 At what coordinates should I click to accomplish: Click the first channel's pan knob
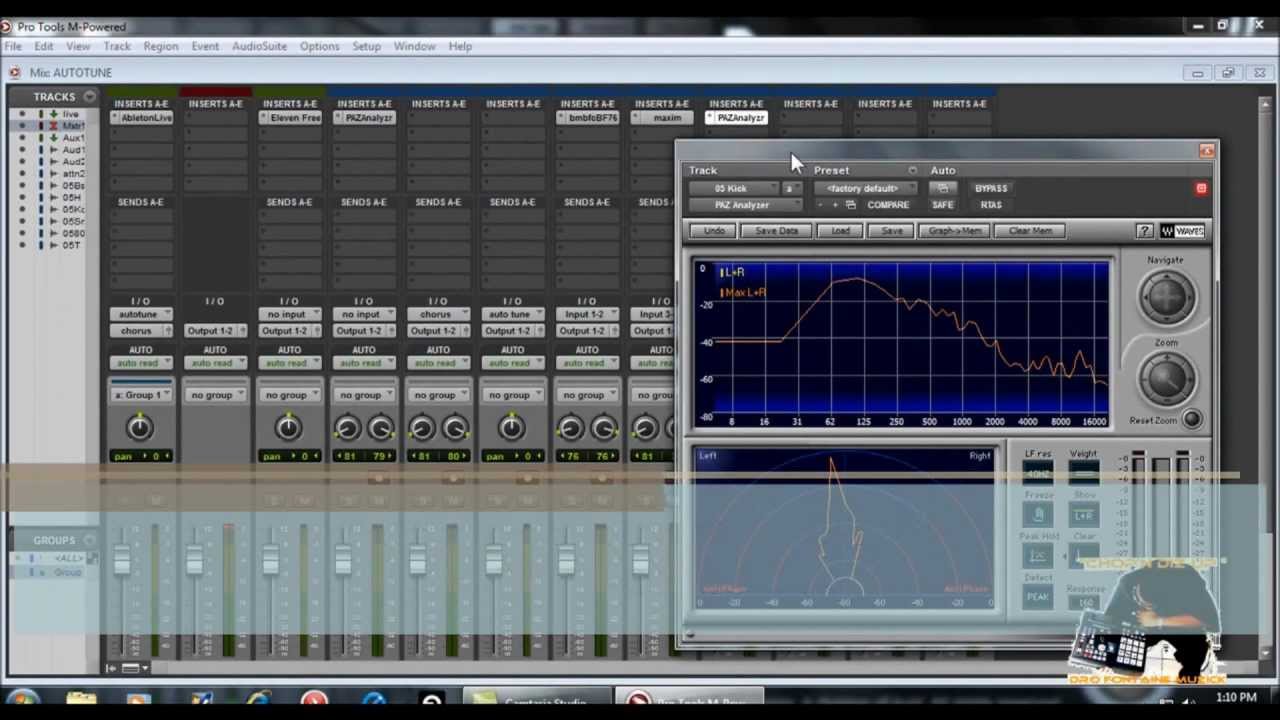coord(140,429)
